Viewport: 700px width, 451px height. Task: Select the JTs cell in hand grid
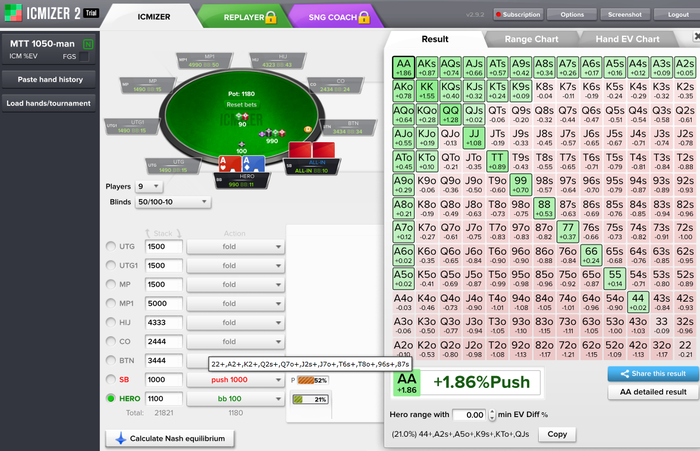[497, 138]
